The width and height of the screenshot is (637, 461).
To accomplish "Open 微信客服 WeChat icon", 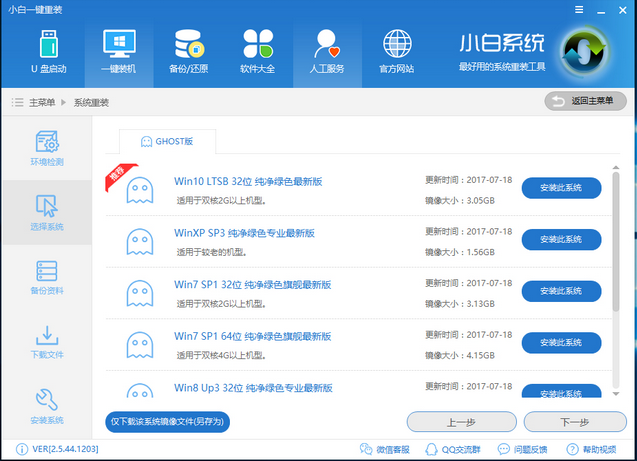I will coord(366,449).
